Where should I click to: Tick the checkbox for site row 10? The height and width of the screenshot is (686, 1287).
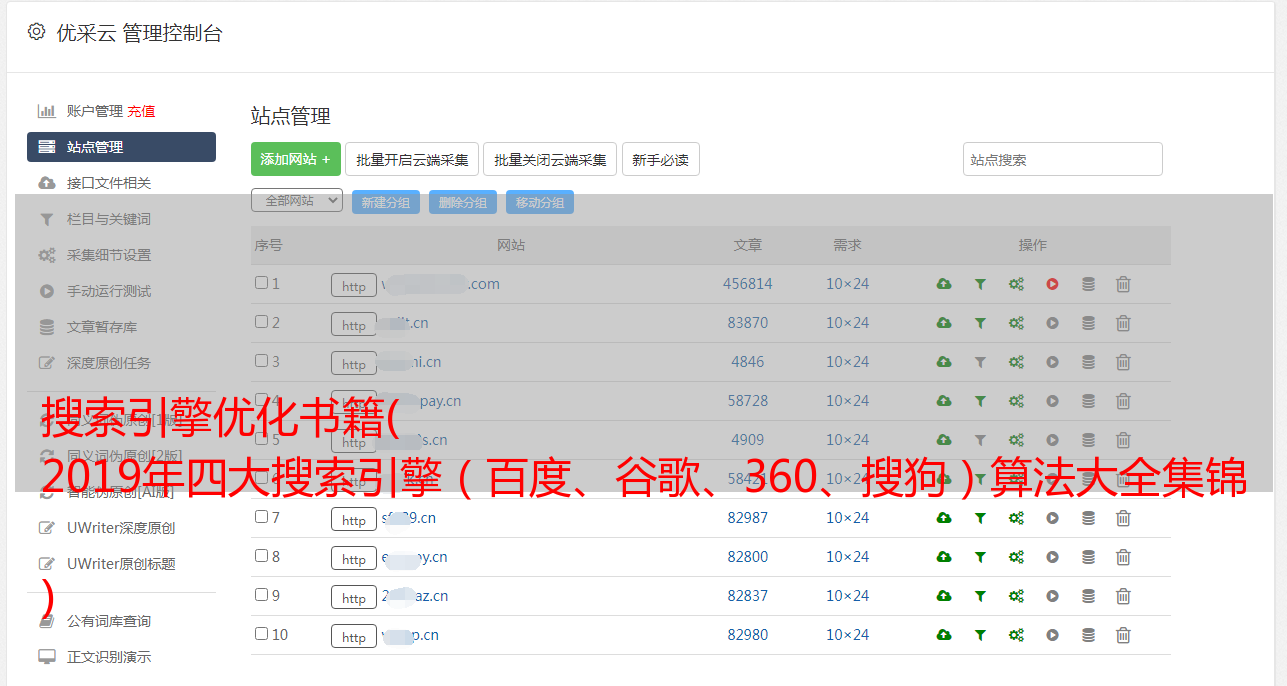tap(261, 634)
